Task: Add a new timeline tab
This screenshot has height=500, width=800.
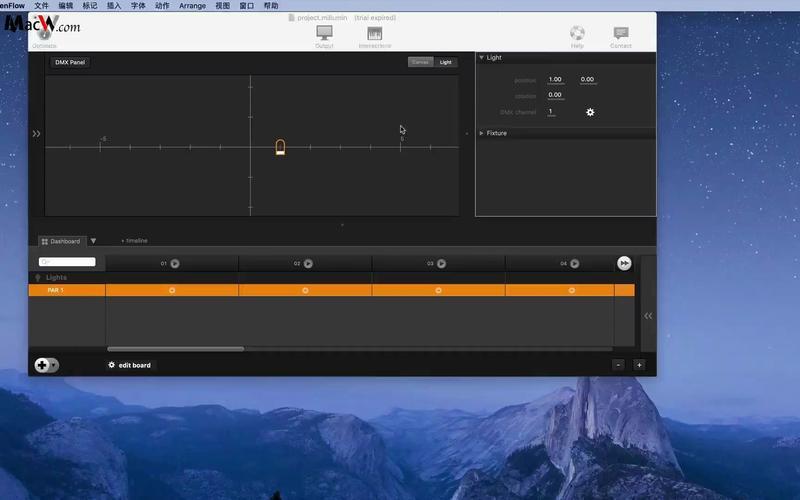Action: 134,241
